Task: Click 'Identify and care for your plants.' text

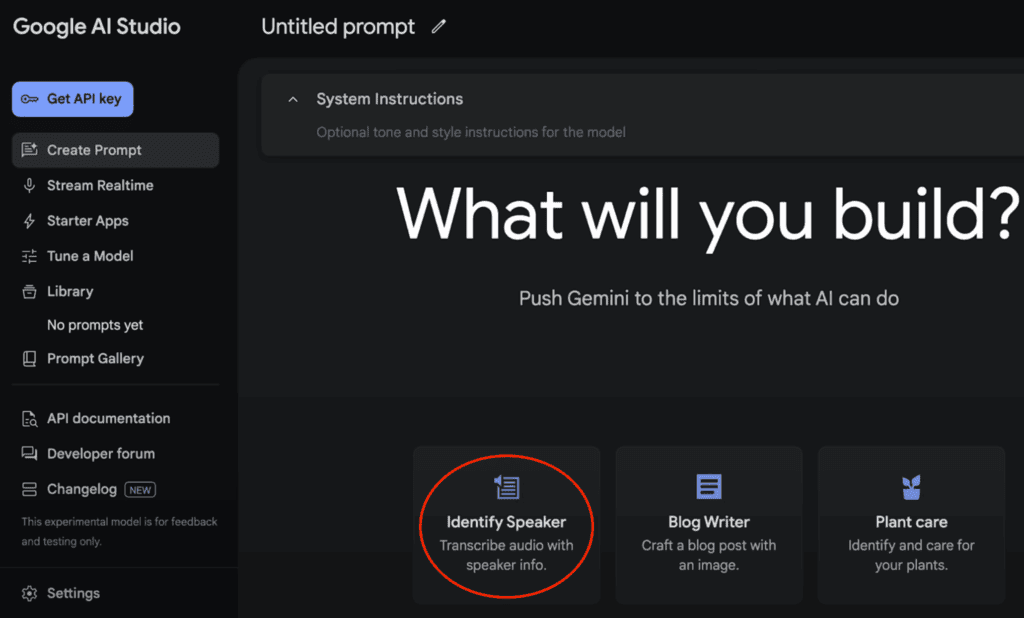Action: pyautogui.click(x=911, y=555)
